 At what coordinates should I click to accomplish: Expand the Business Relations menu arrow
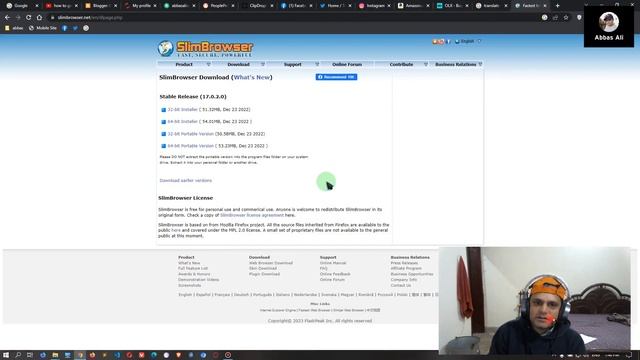point(480,64)
